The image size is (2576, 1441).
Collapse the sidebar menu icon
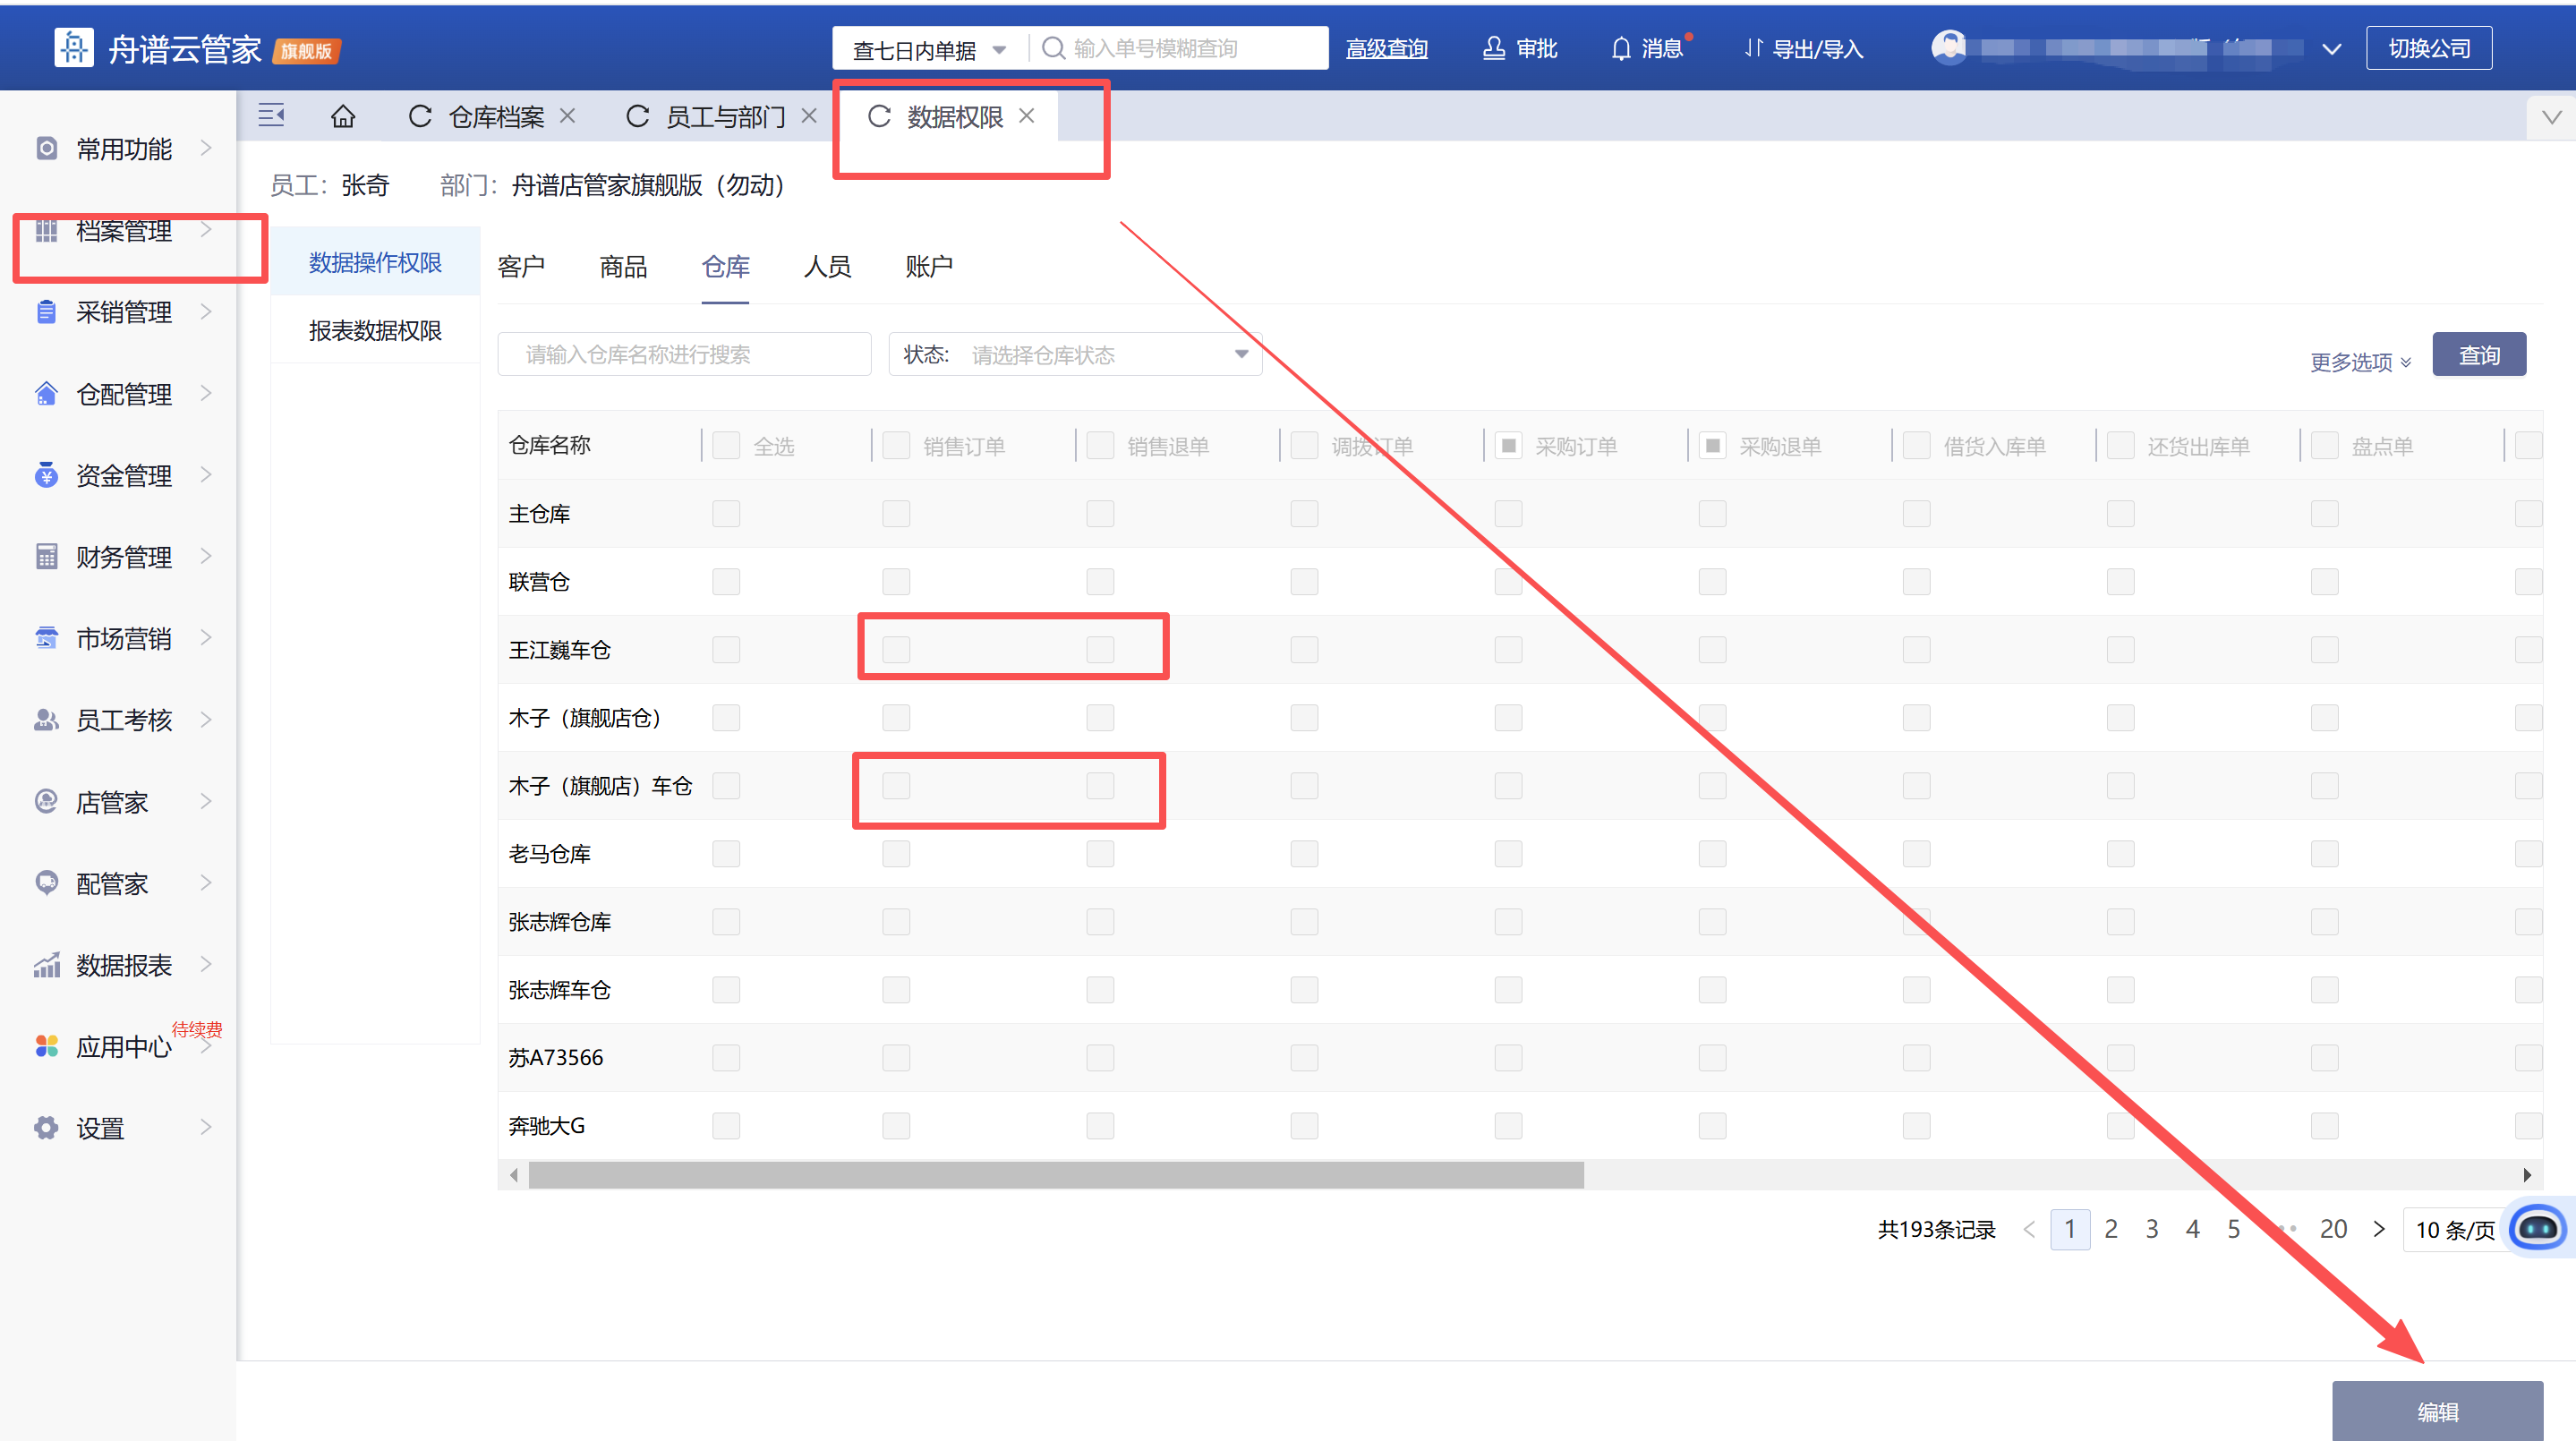tap(271, 115)
